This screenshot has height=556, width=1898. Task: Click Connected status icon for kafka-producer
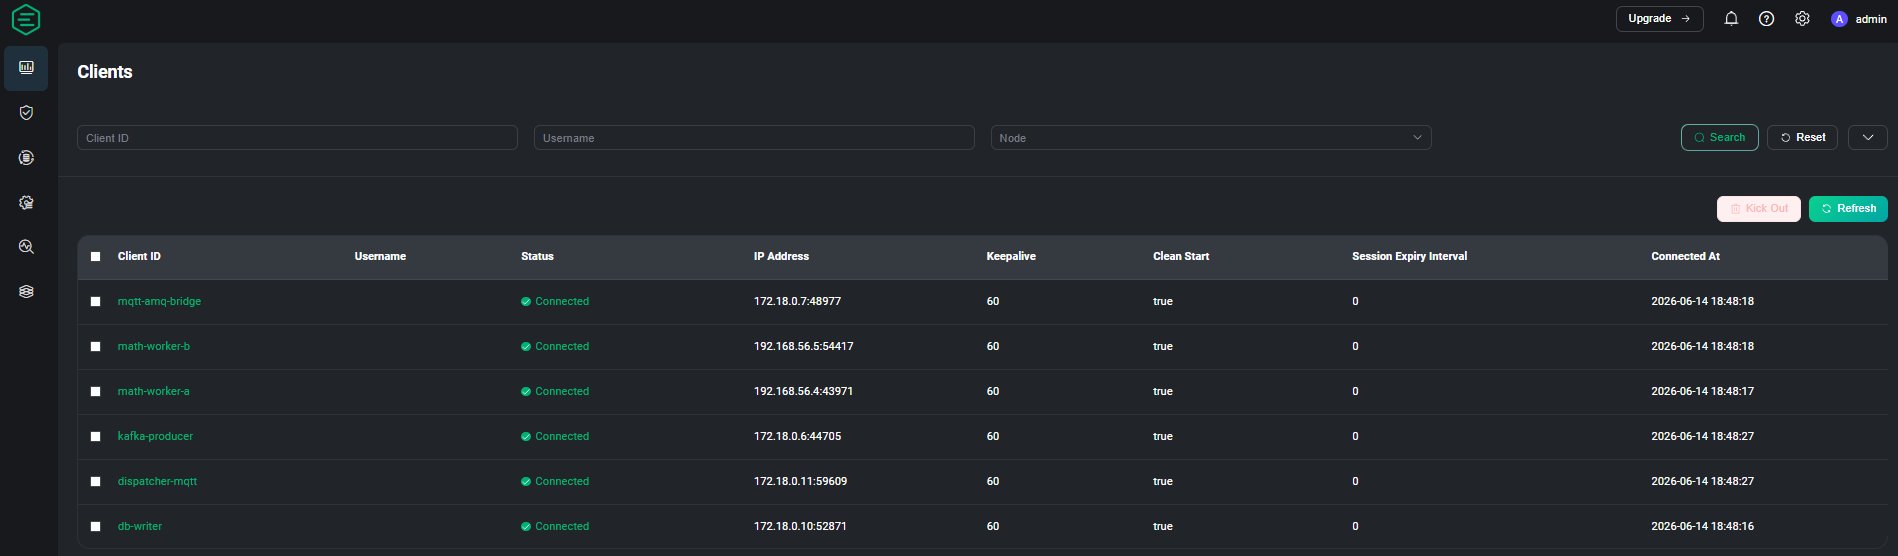tap(526, 437)
